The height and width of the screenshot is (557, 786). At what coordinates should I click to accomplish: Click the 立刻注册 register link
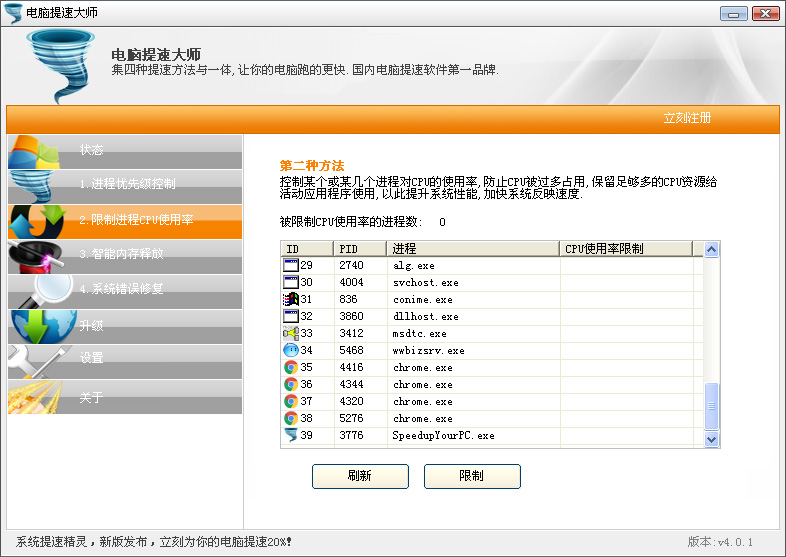click(687, 118)
